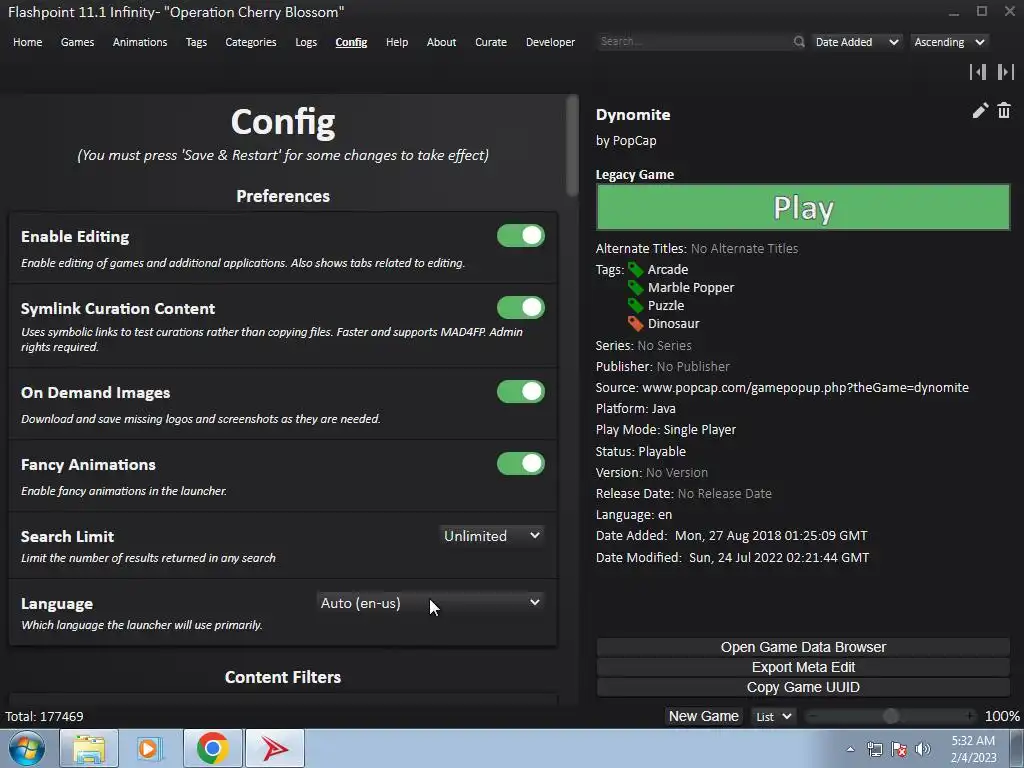
Task: Show hidden system tray icons
Action: click(850, 749)
